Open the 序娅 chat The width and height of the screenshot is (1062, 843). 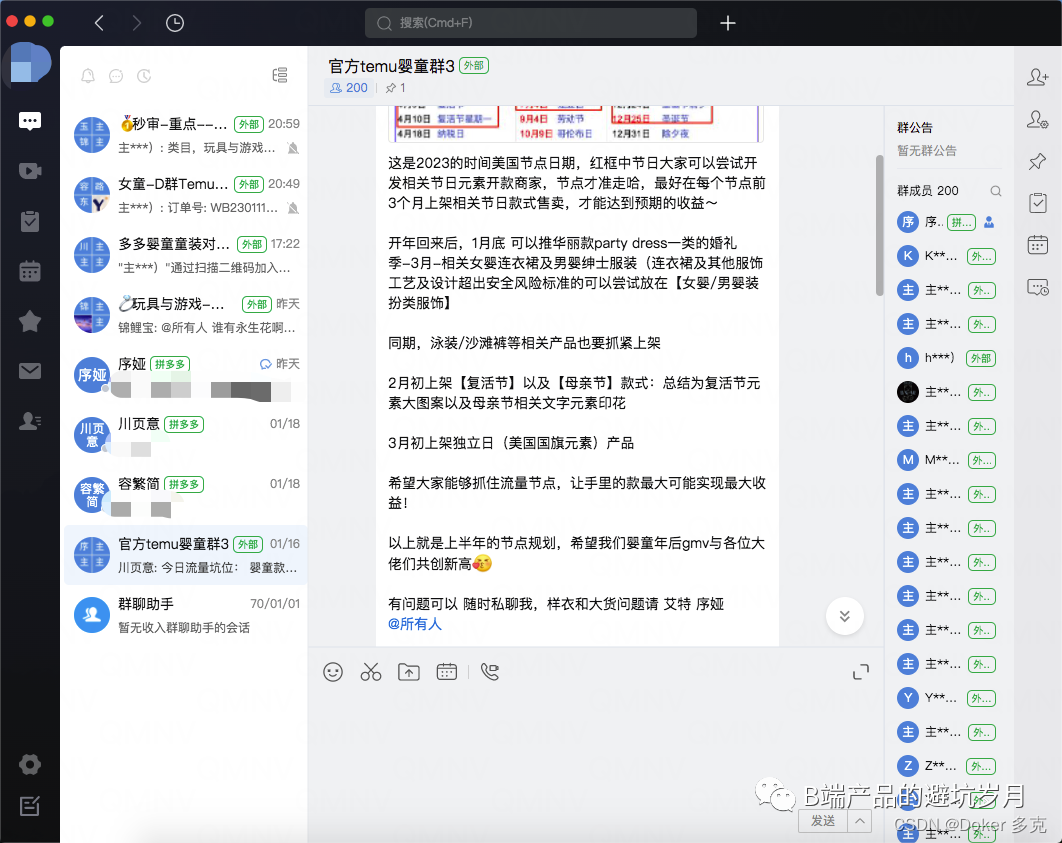(x=184, y=376)
